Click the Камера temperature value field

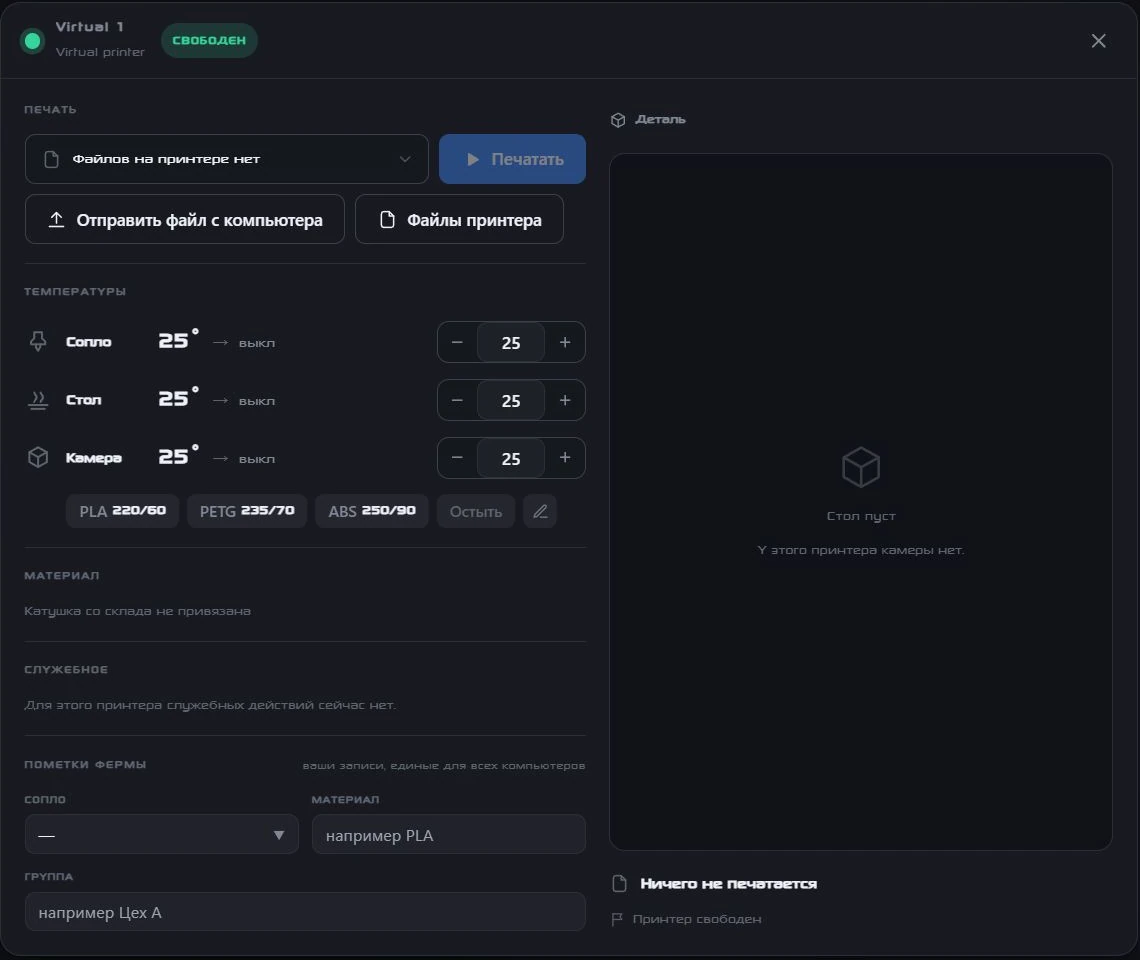(x=511, y=458)
